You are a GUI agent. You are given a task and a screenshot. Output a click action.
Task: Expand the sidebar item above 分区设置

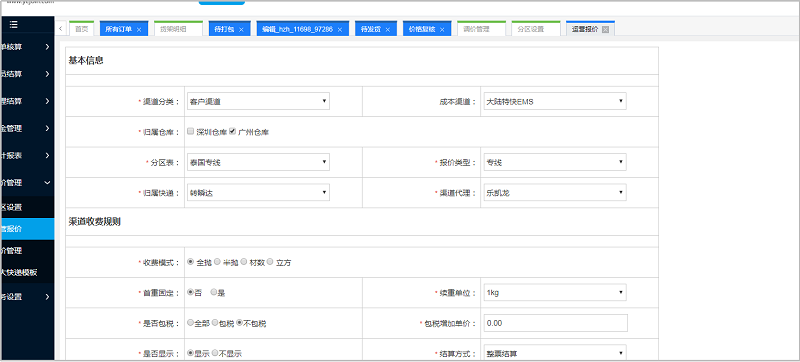27,182
